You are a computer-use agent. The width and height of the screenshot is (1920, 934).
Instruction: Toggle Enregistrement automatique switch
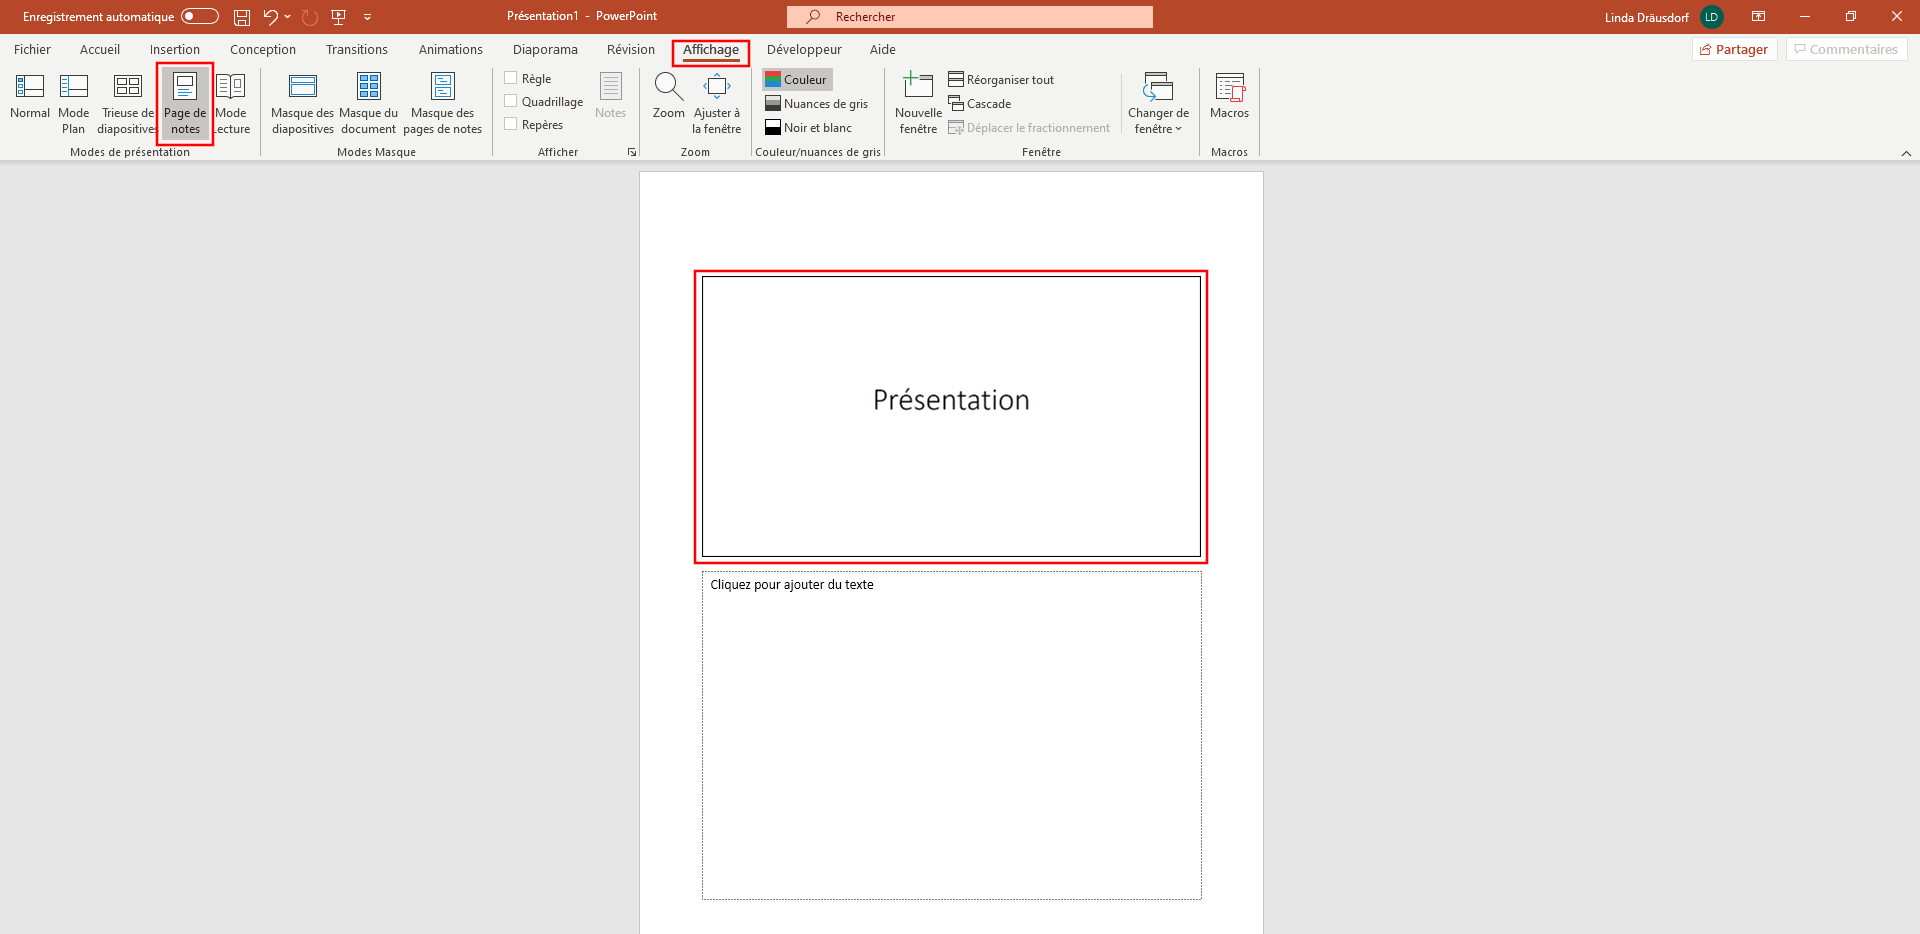(x=200, y=16)
